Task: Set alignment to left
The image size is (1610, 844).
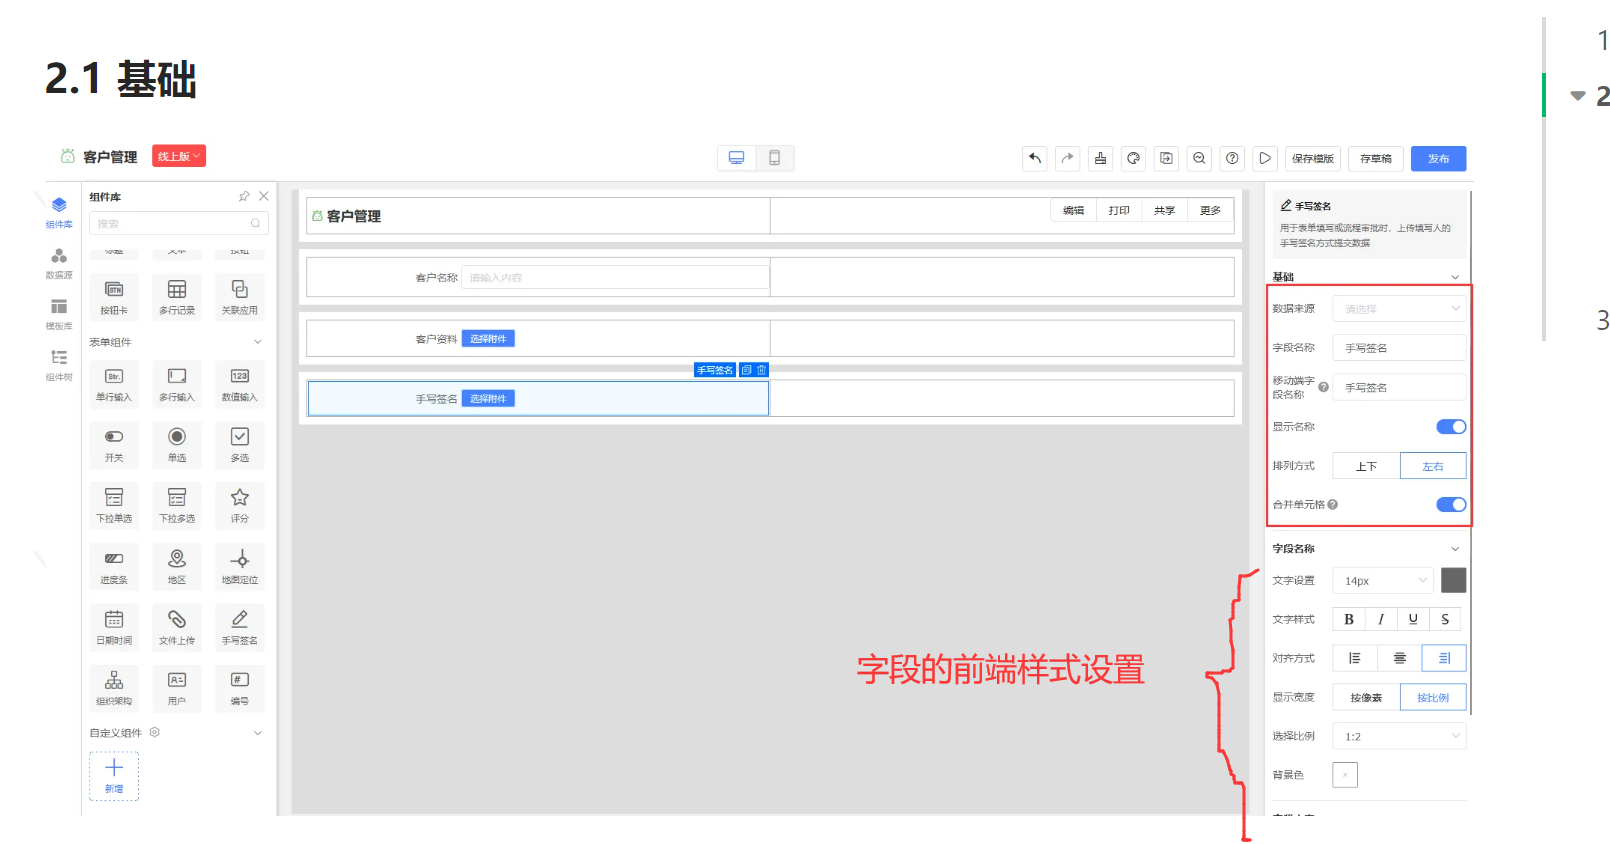Action: click(1355, 658)
